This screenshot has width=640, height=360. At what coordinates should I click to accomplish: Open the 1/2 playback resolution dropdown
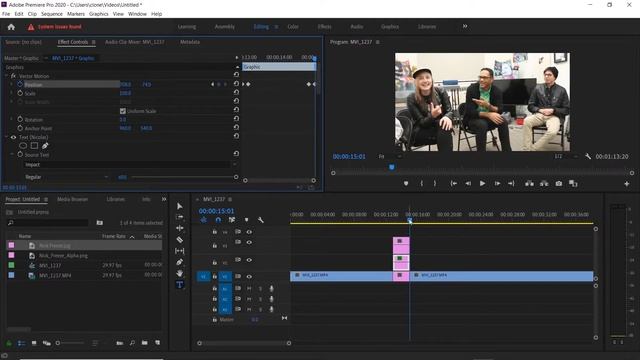(x=567, y=156)
